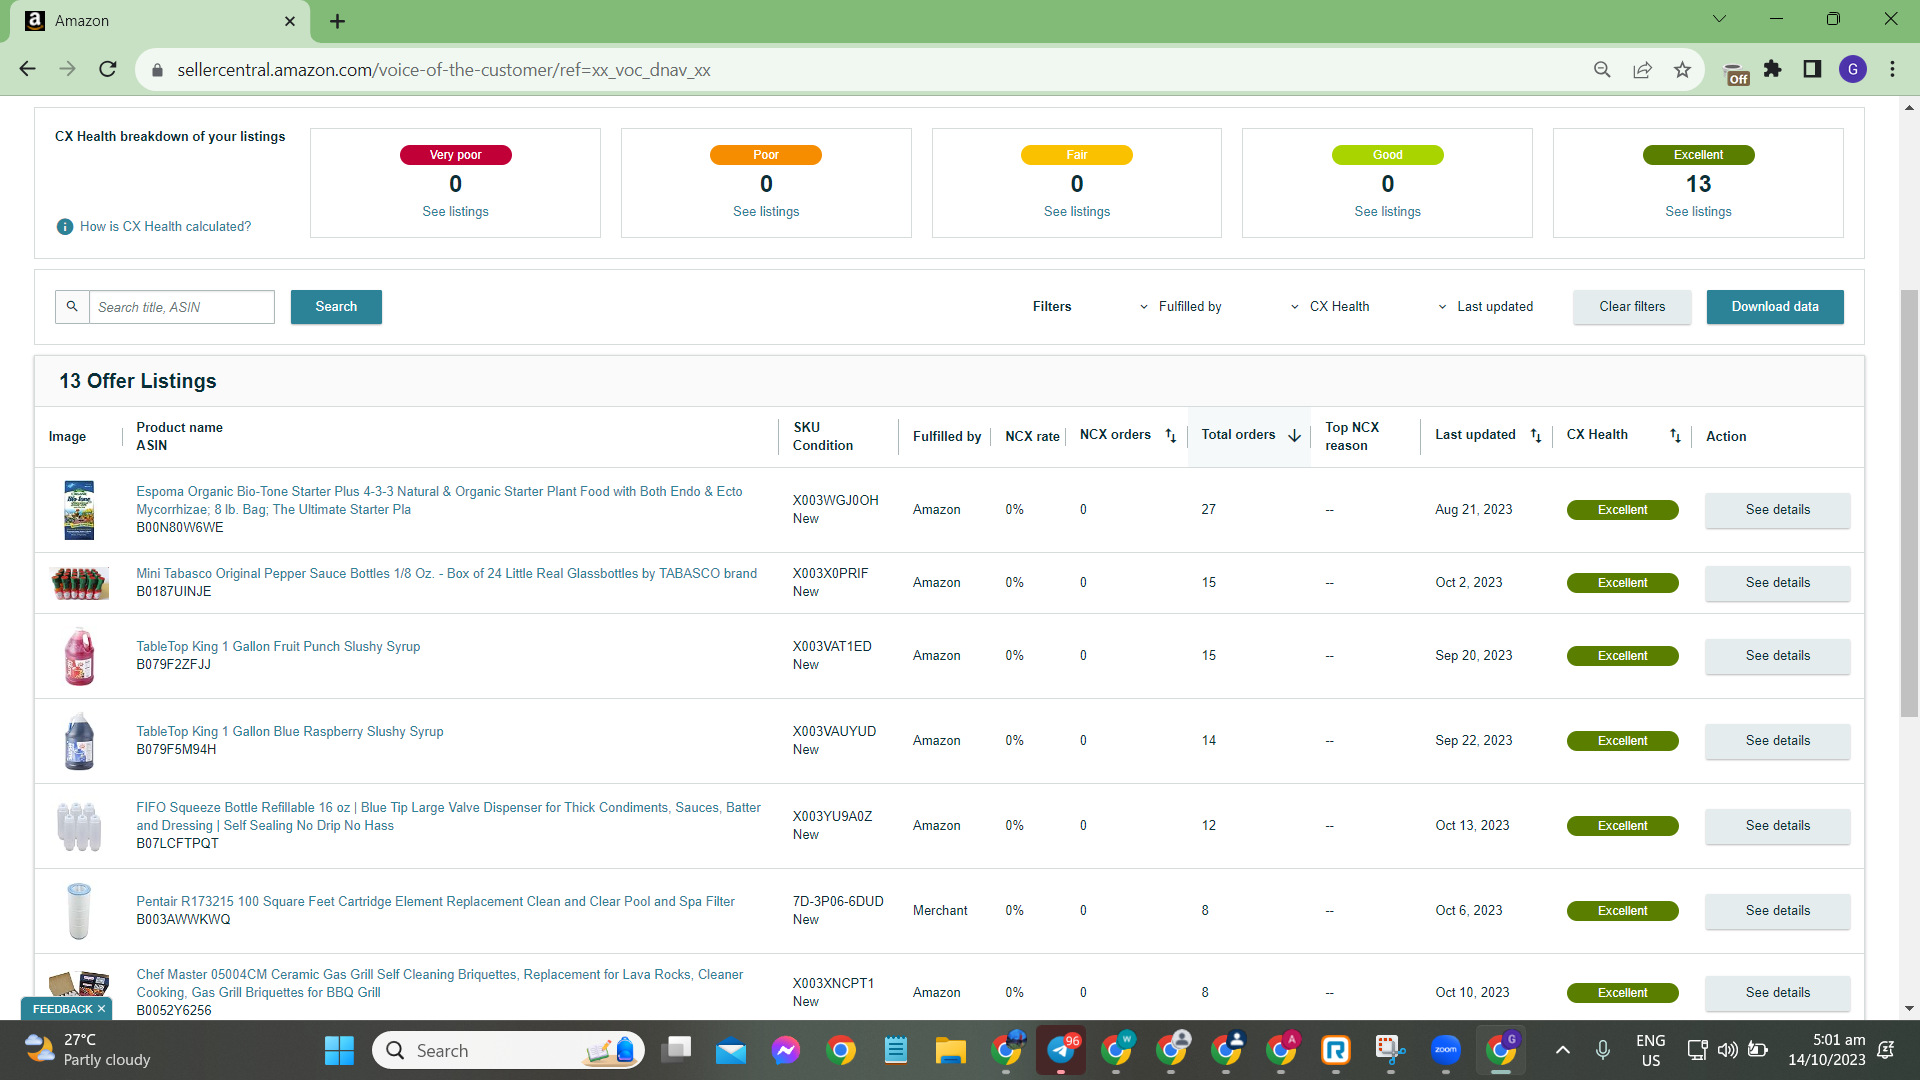This screenshot has width=1920, height=1080.
Task: Open Chrome's three-dot menu
Action: pyautogui.click(x=1892, y=69)
